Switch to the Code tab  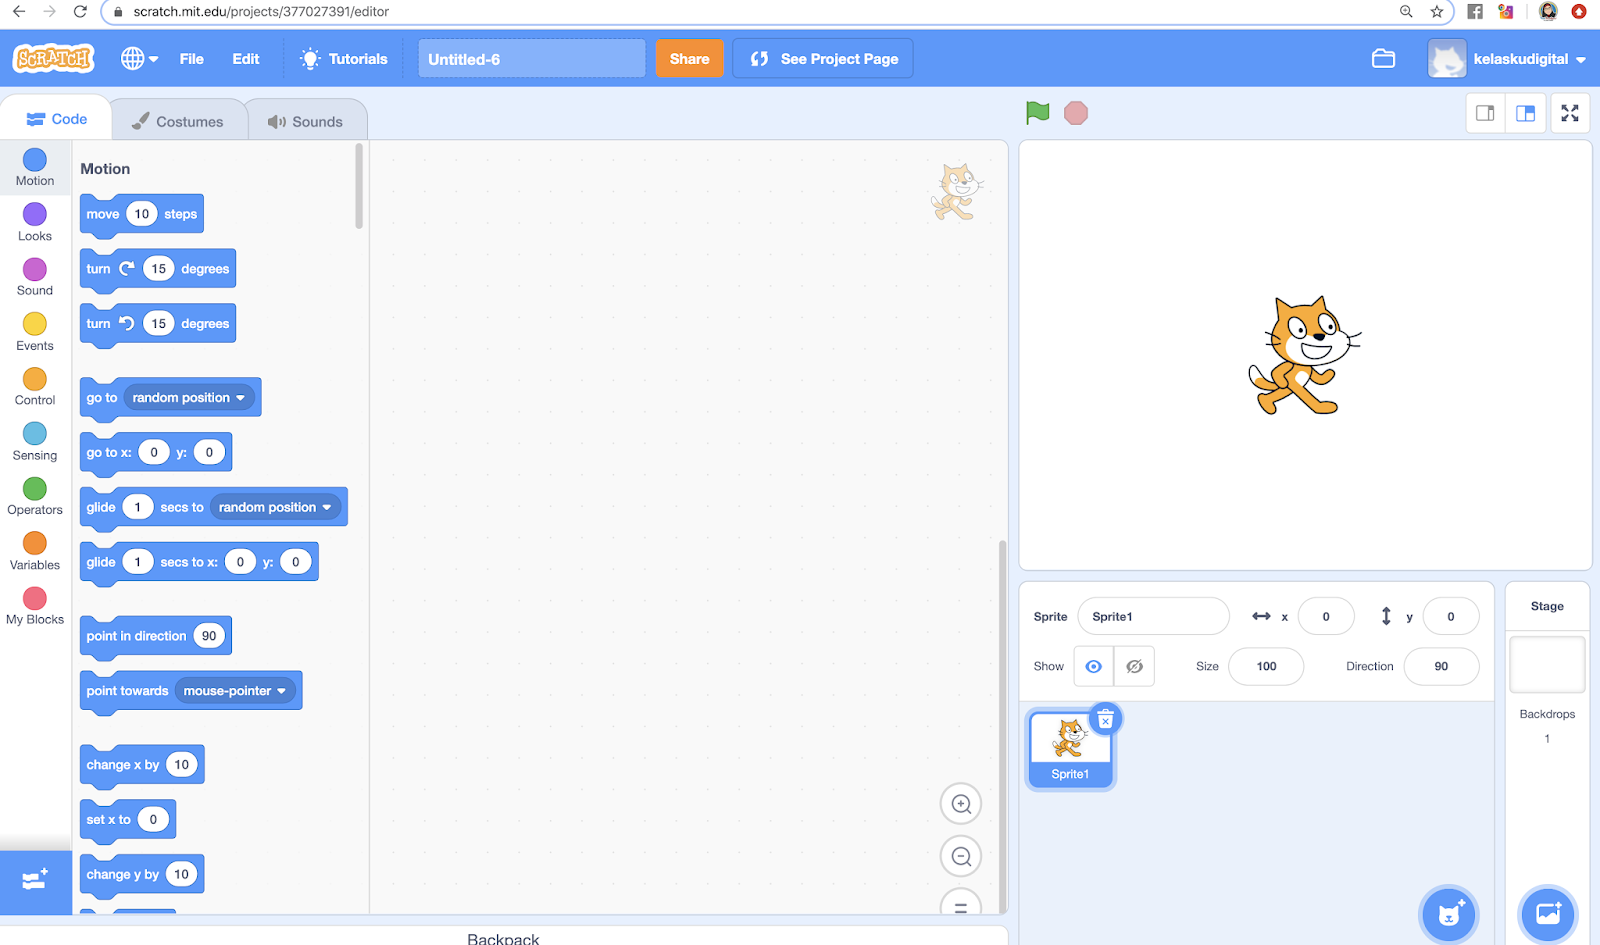56,119
